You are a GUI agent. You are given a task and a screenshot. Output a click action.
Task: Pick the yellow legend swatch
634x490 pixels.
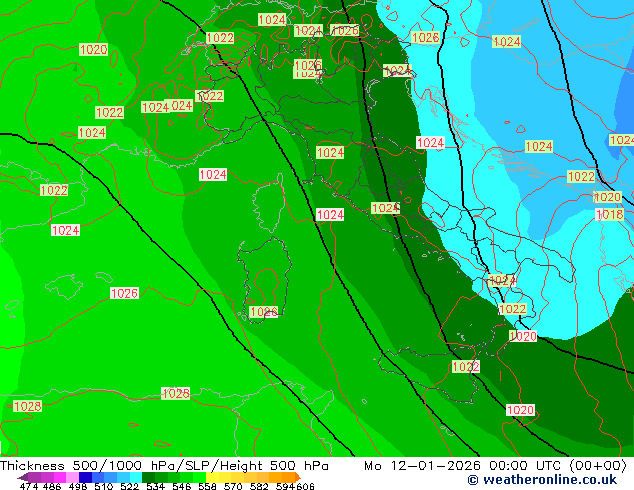point(212,477)
